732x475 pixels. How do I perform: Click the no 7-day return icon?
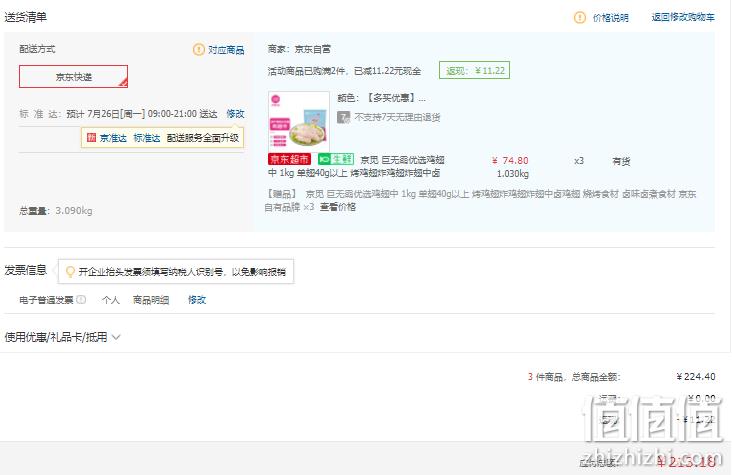click(x=343, y=117)
